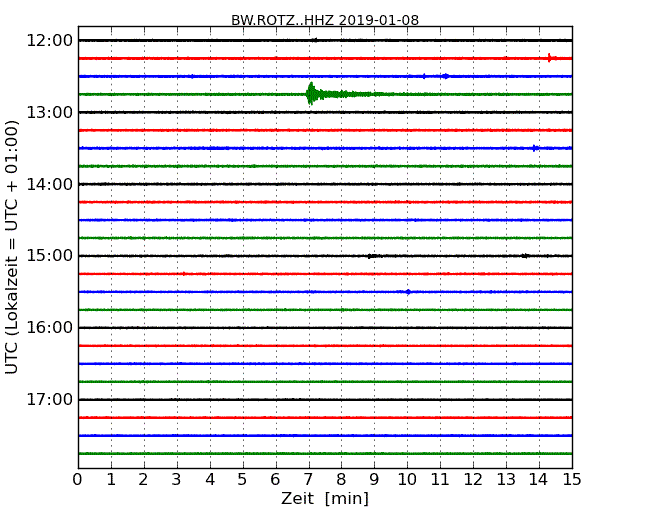Click the 15:00 y-axis tick label
This screenshot has height=520, width=650.
(x=50, y=256)
